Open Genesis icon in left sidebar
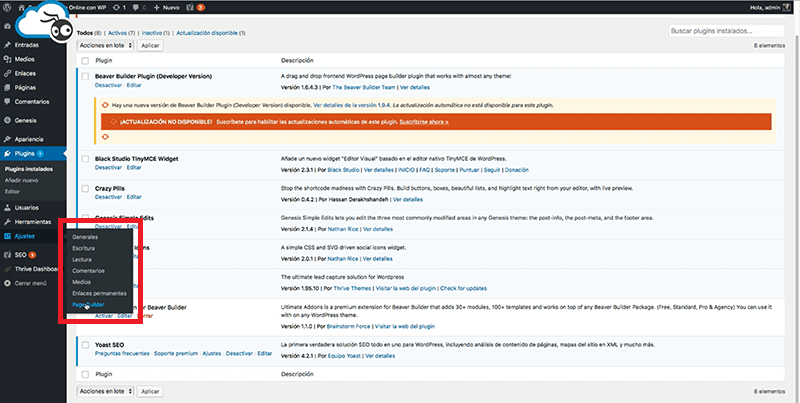This screenshot has height=403, width=800. [7, 120]
